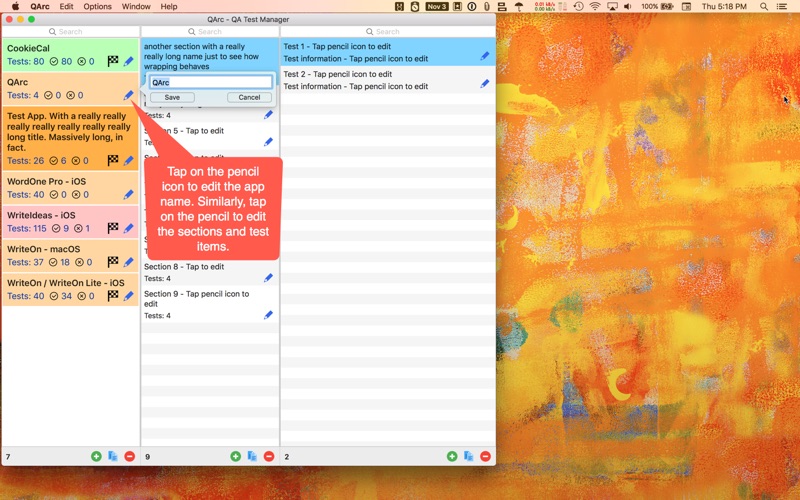The image size is (800, 500).
Task: Select the Test App with long title
Action: 70,138
